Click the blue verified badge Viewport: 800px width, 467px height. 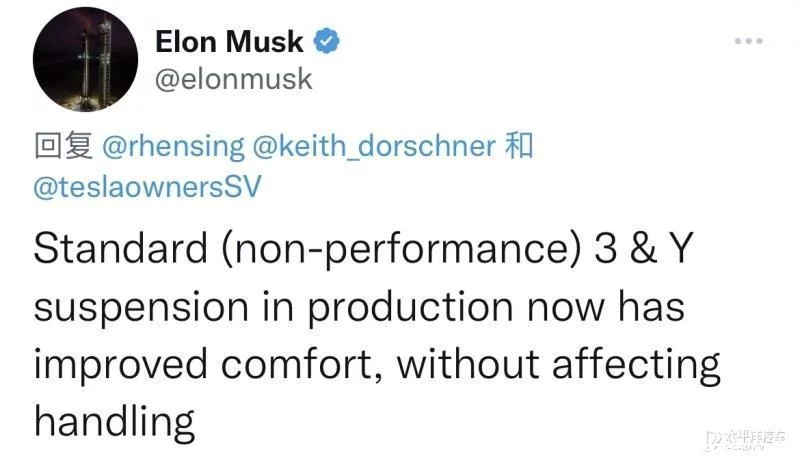329,42
